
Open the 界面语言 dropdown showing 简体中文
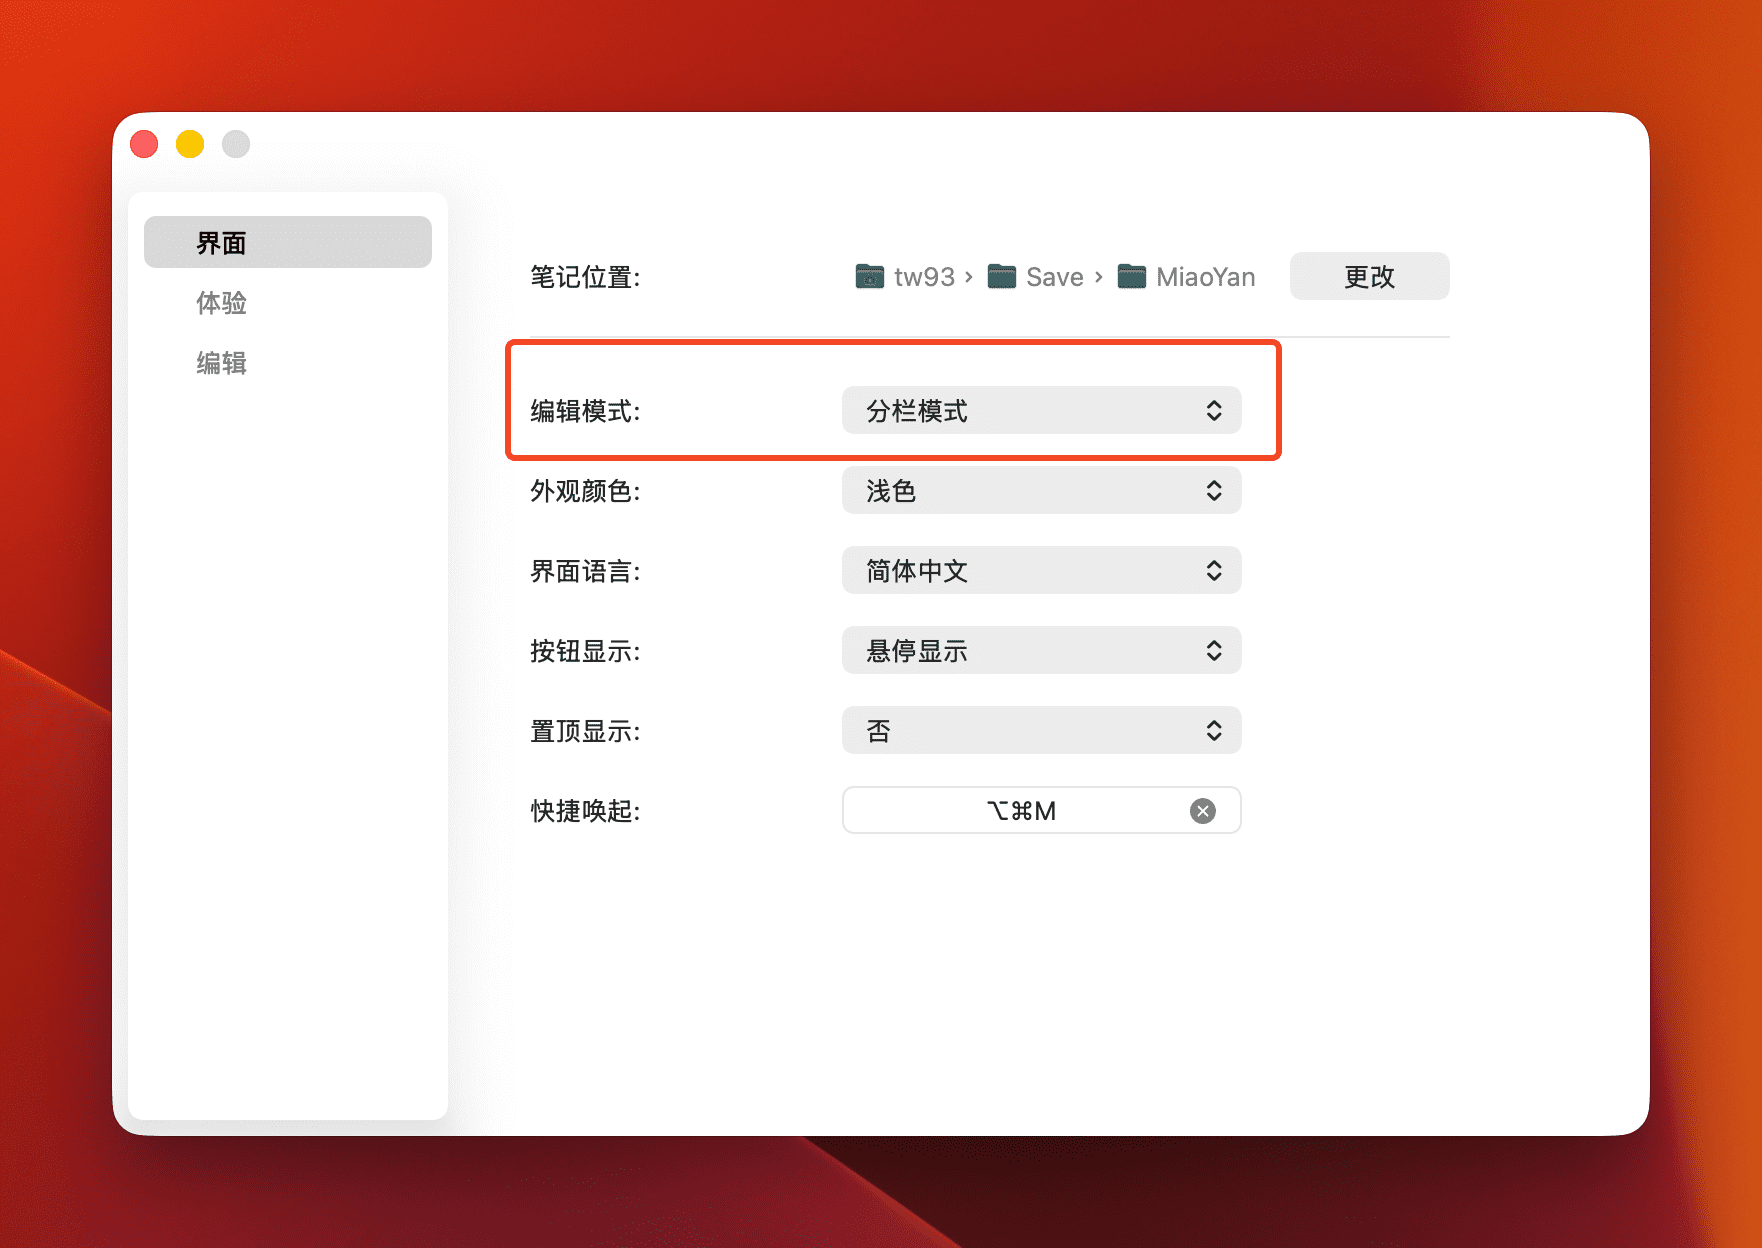(x=1041, y=571)
